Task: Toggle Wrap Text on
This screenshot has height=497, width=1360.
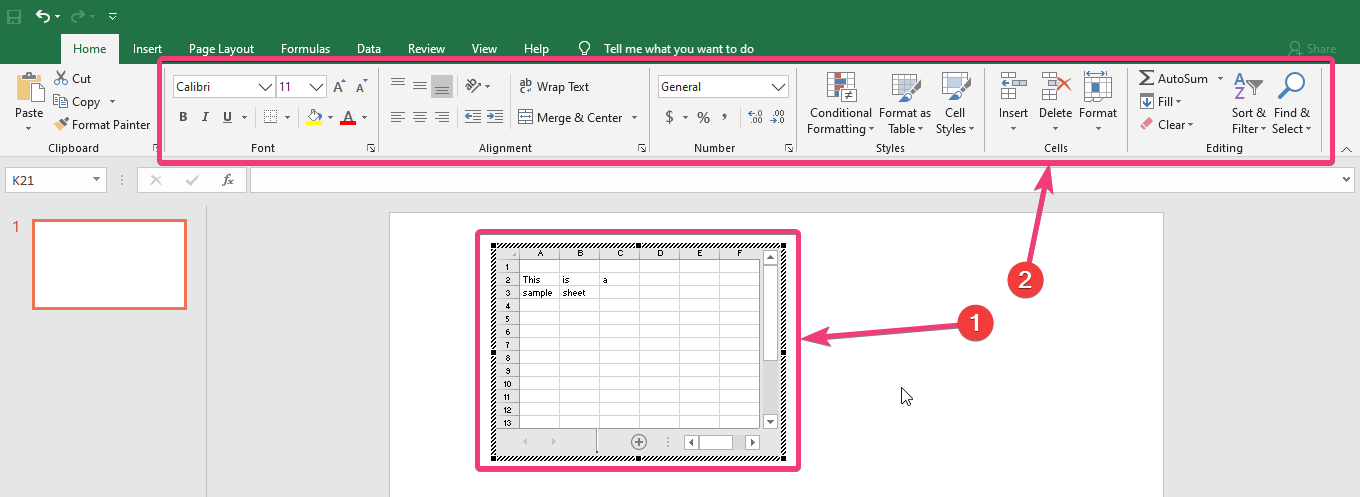Action: click(554, 87)
